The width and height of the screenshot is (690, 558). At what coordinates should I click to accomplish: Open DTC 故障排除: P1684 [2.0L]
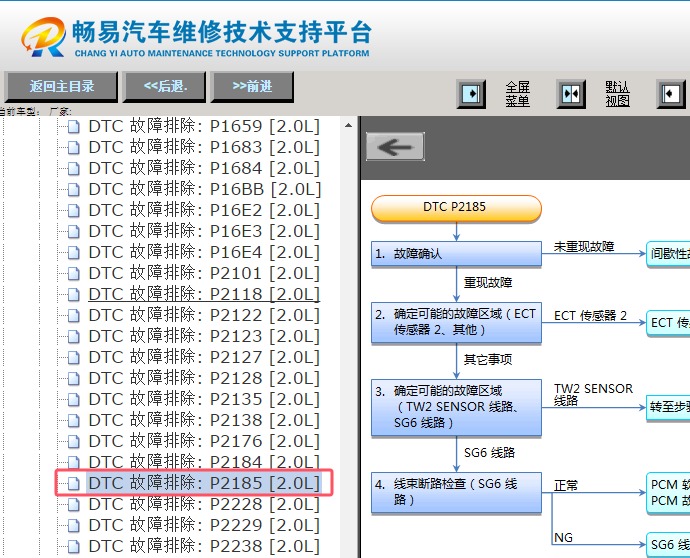tap(204, 169)
